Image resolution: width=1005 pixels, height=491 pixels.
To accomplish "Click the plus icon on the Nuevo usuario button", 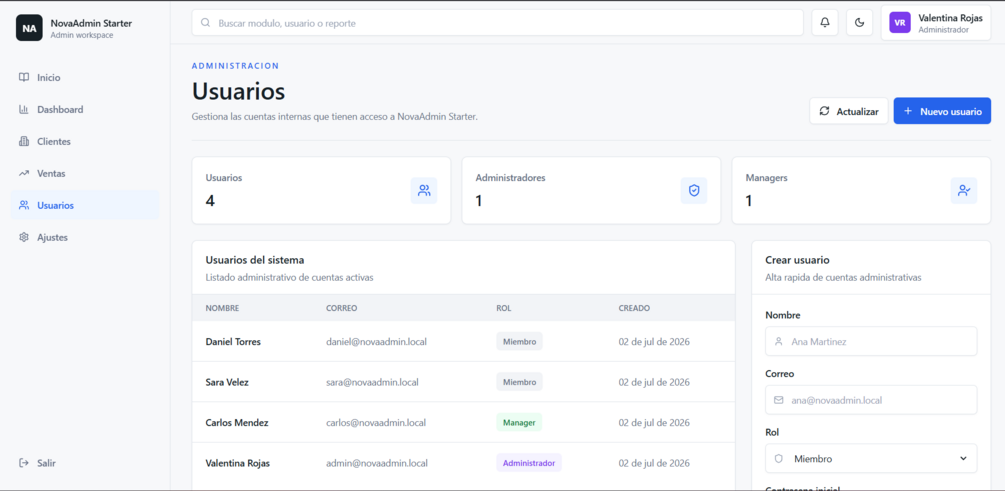I will tap(908, 111).
